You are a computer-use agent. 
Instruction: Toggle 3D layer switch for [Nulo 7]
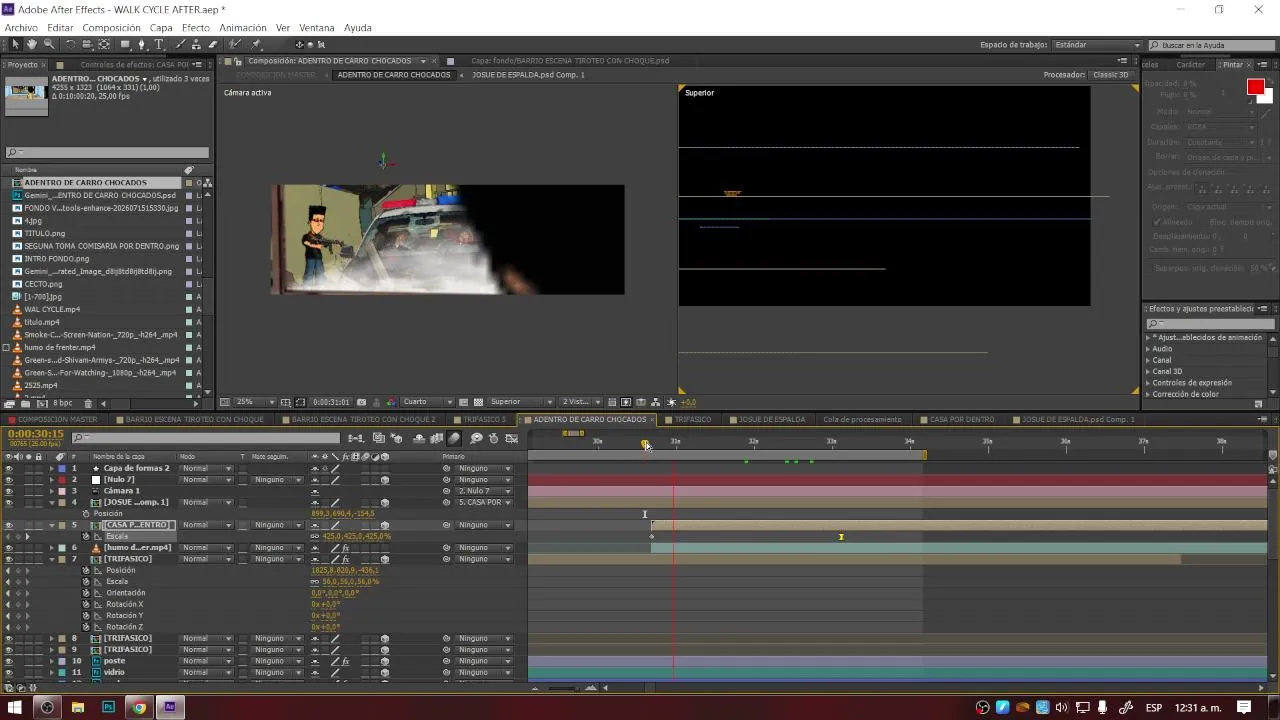point(385,480)
